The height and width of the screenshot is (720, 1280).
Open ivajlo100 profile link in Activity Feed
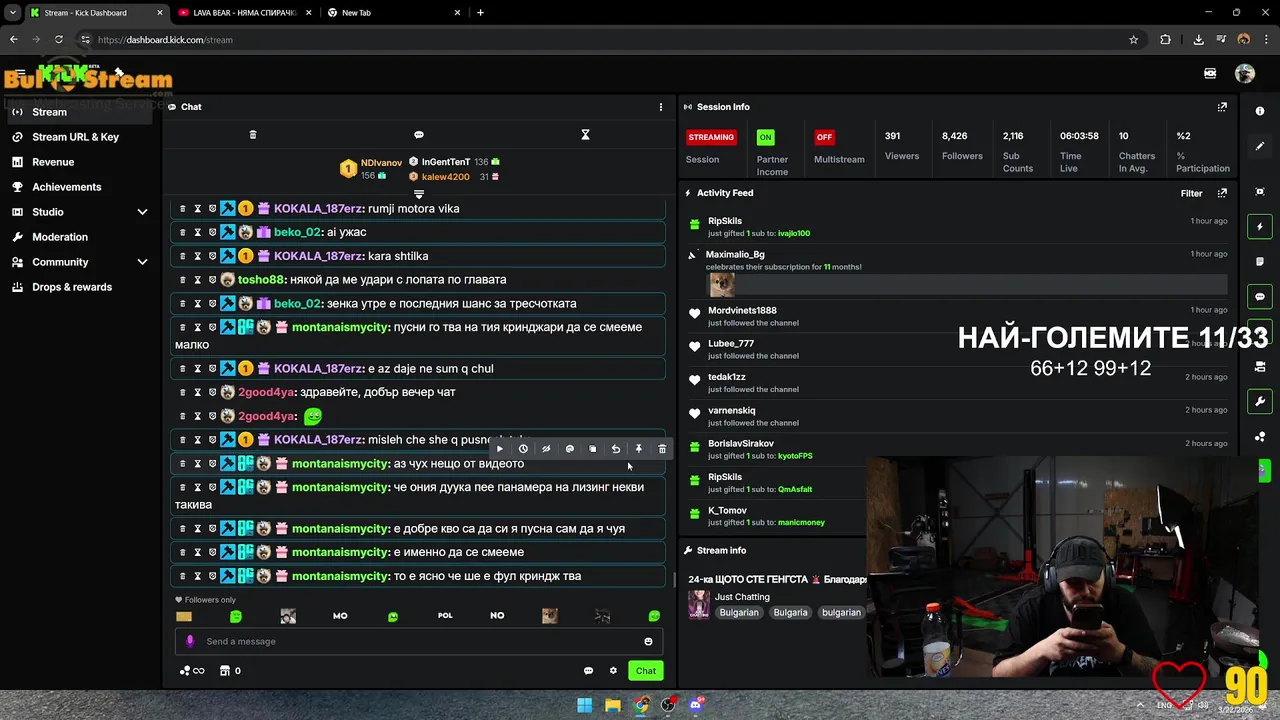(x=794, y=233)
